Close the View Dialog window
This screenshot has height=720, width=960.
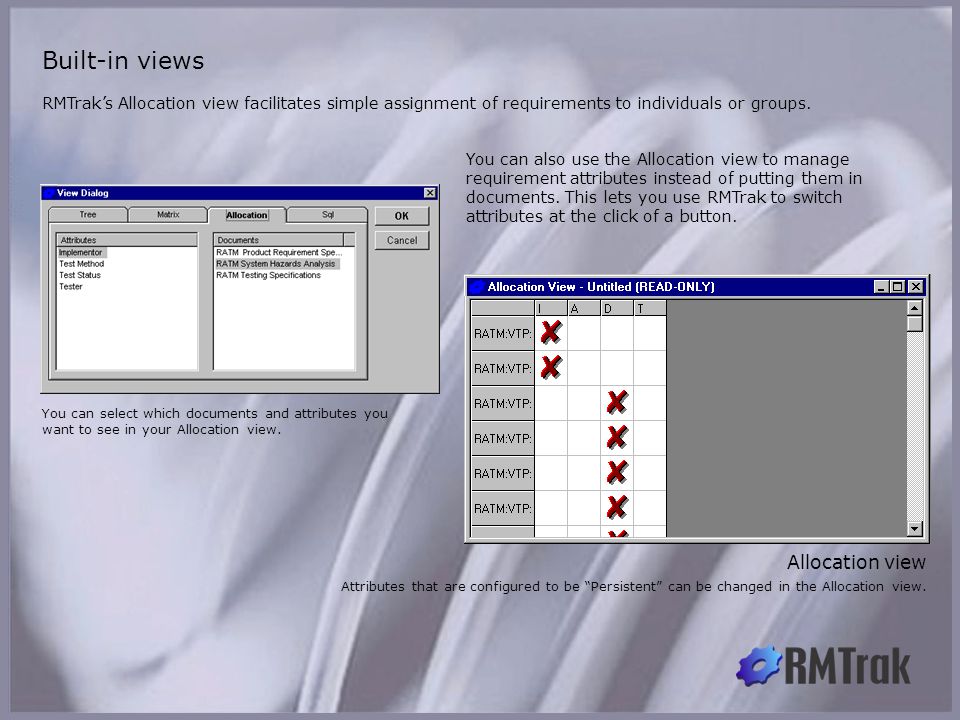coord(430,193)
